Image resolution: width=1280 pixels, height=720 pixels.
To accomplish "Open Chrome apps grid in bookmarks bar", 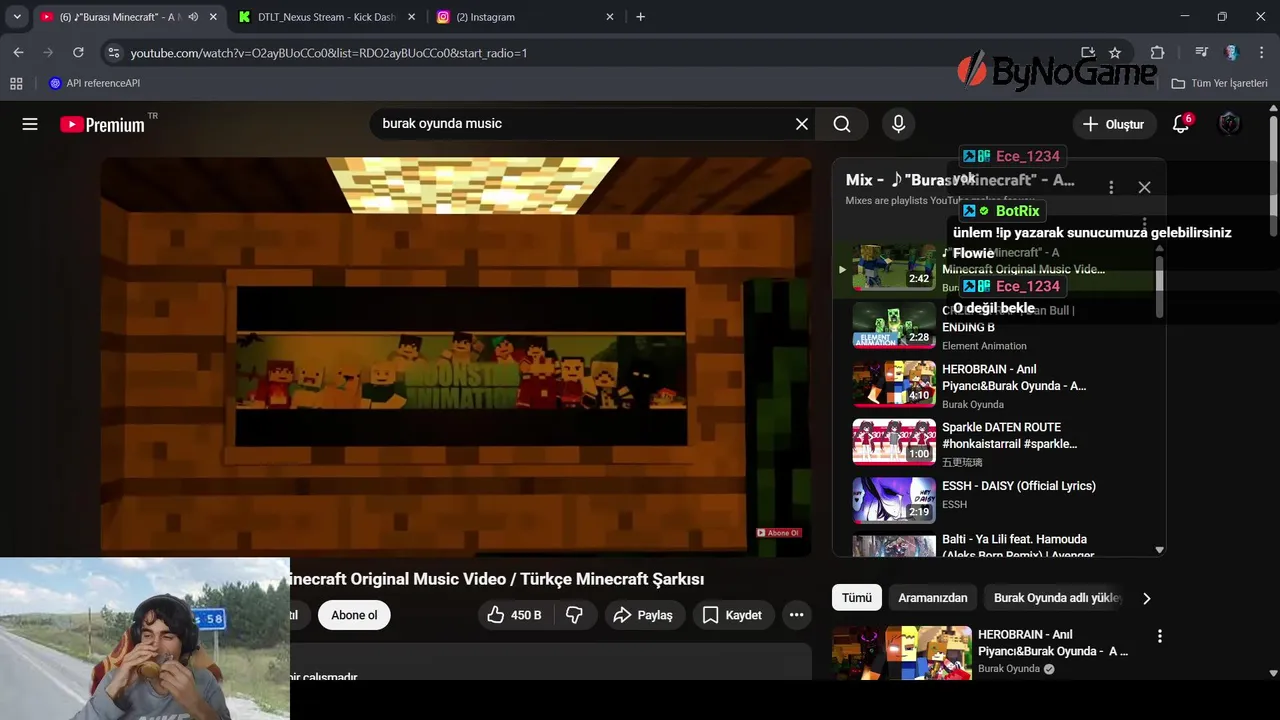I will 16,83.
